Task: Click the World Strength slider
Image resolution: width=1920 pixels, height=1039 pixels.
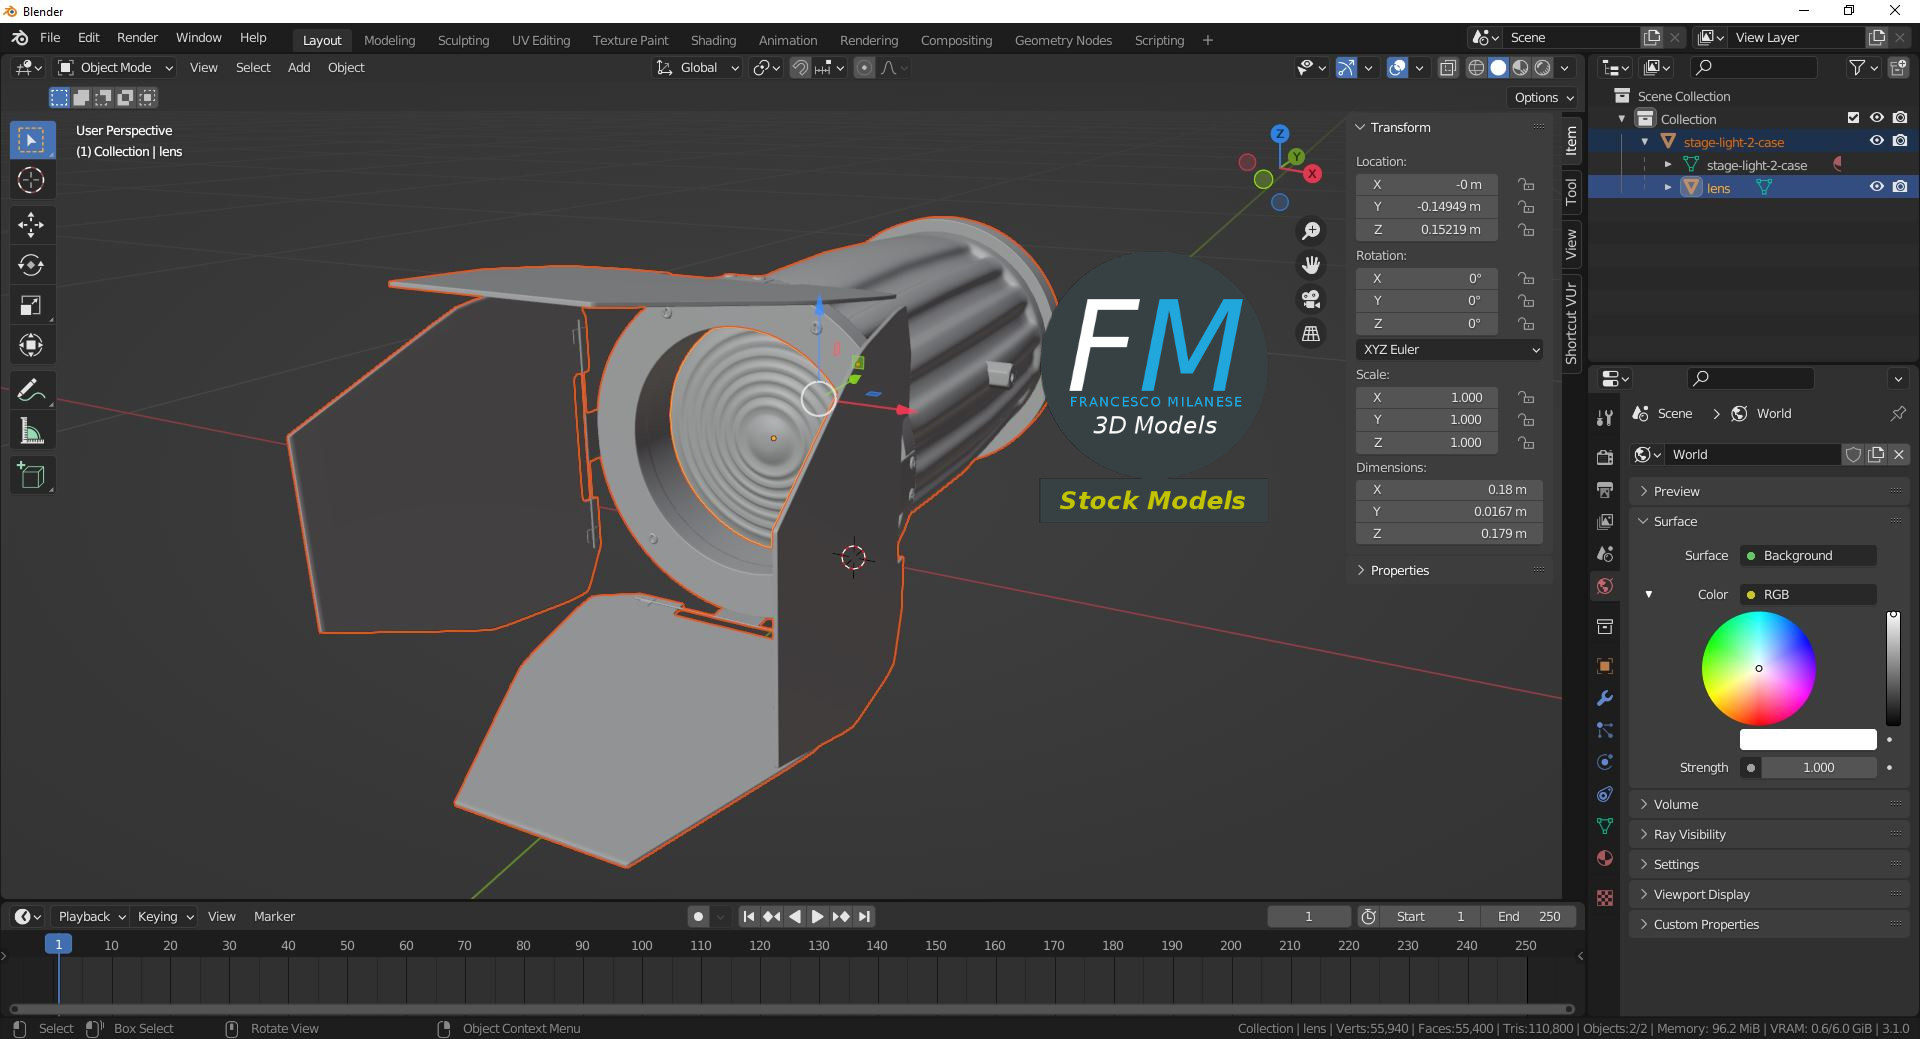Action: coord(1818,767)
